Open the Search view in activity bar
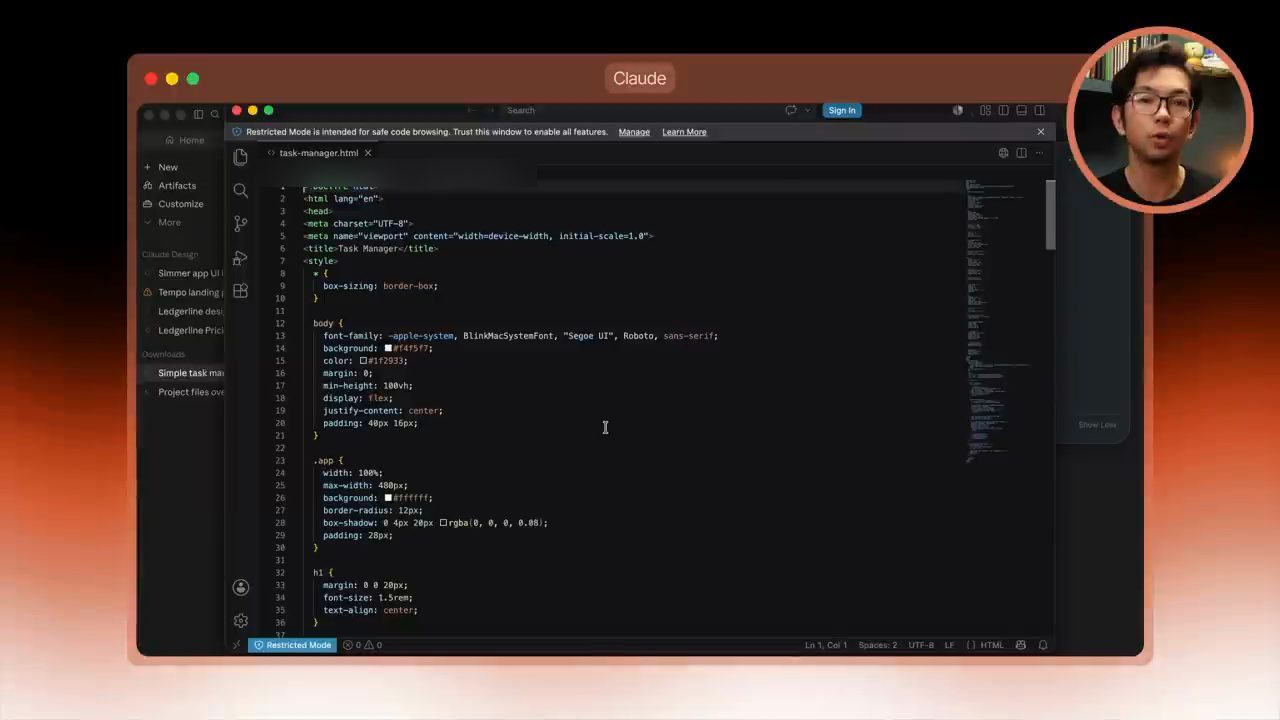This screenshot has width=1280, height=720. [x=240, y=190]
